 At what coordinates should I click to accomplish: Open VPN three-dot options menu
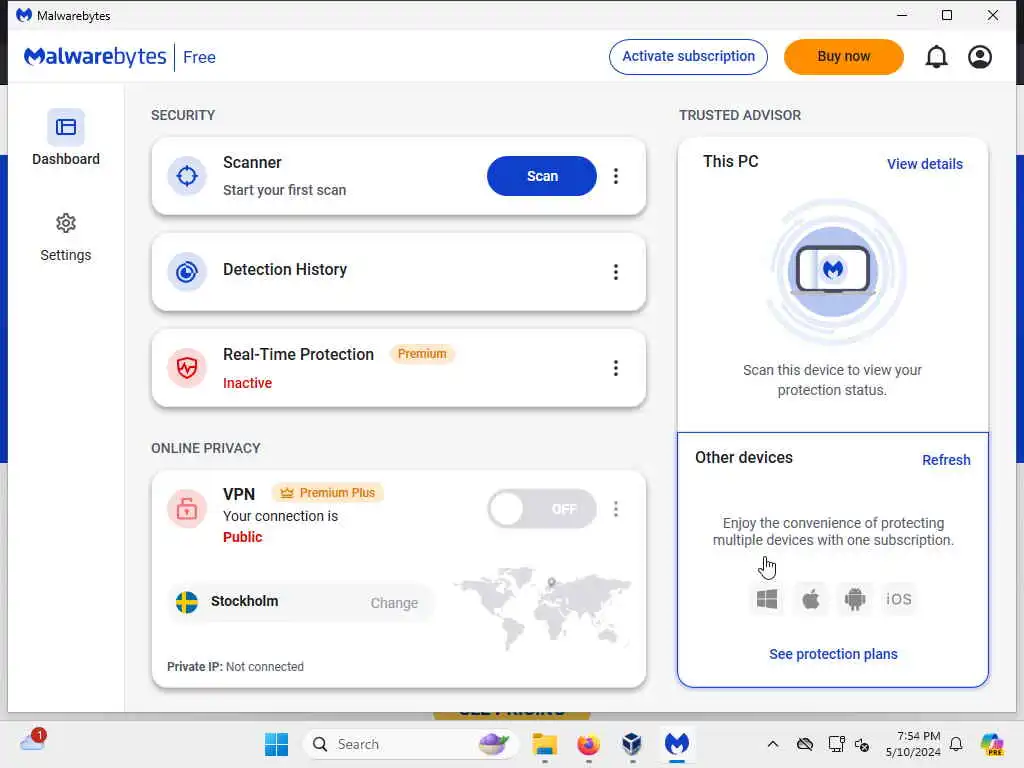point(615,509)
